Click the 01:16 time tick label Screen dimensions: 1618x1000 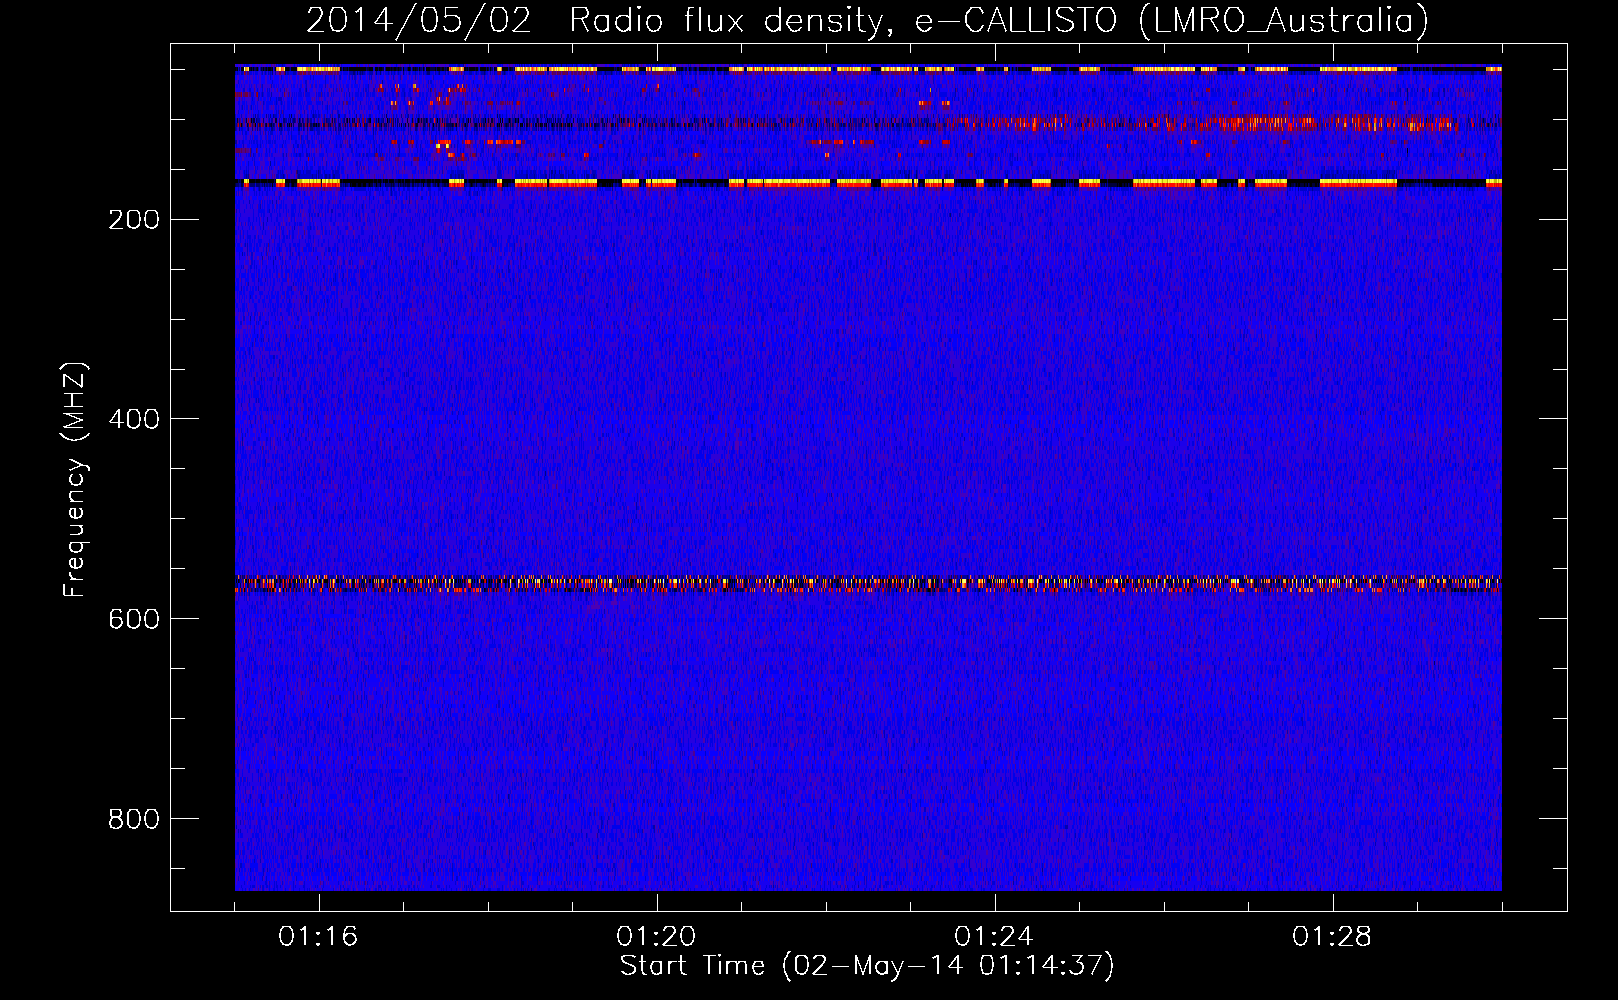tap(318, 937)
